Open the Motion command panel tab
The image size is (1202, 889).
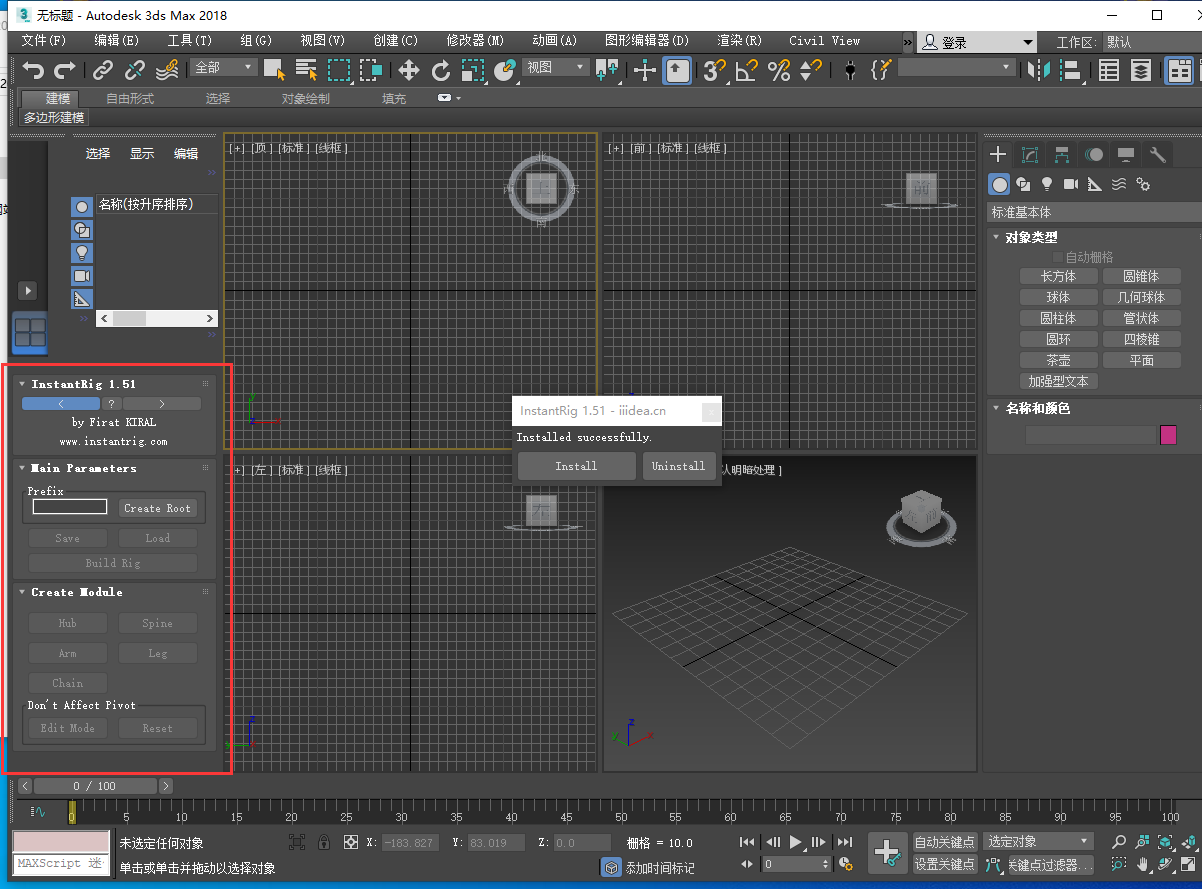1094,154
